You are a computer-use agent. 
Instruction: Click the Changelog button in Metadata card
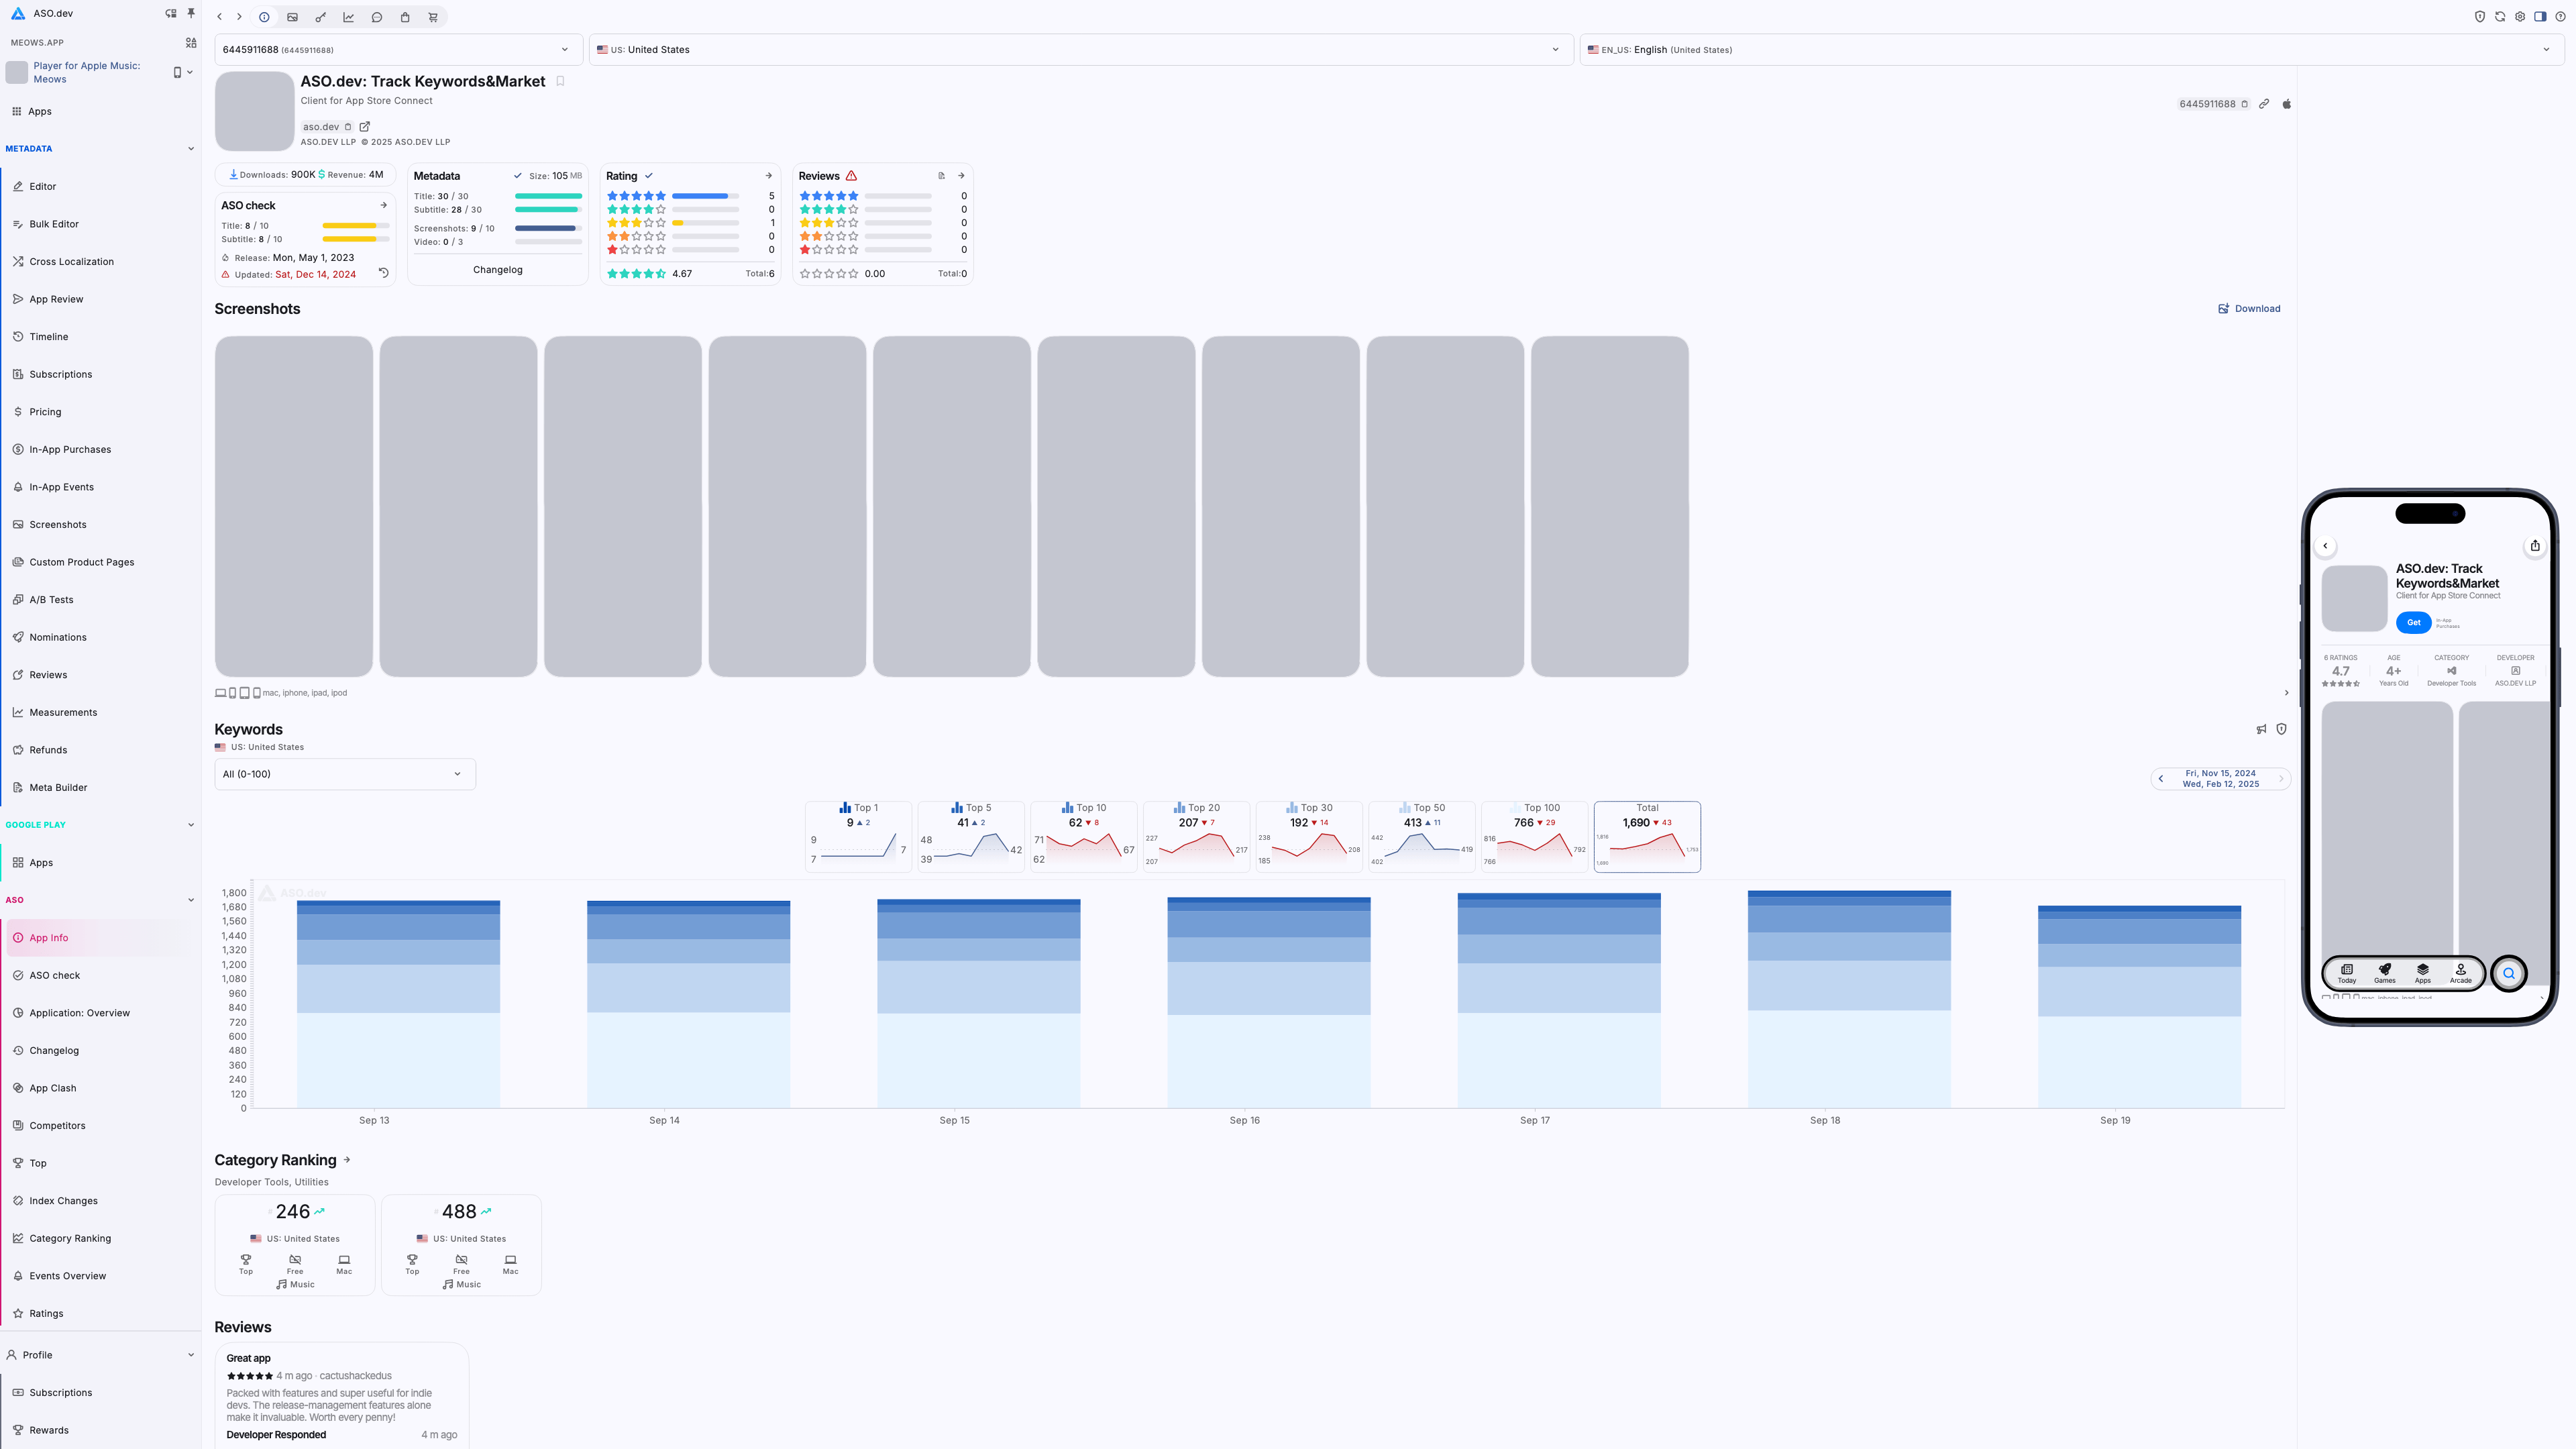[498, 270]
